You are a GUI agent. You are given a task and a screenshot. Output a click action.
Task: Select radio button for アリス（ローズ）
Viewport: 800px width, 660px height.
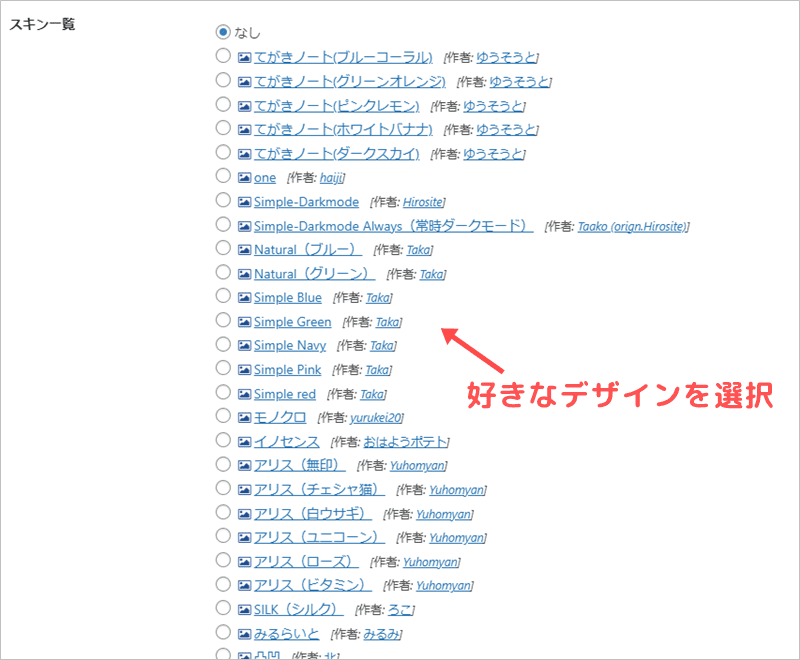(223, 561)
